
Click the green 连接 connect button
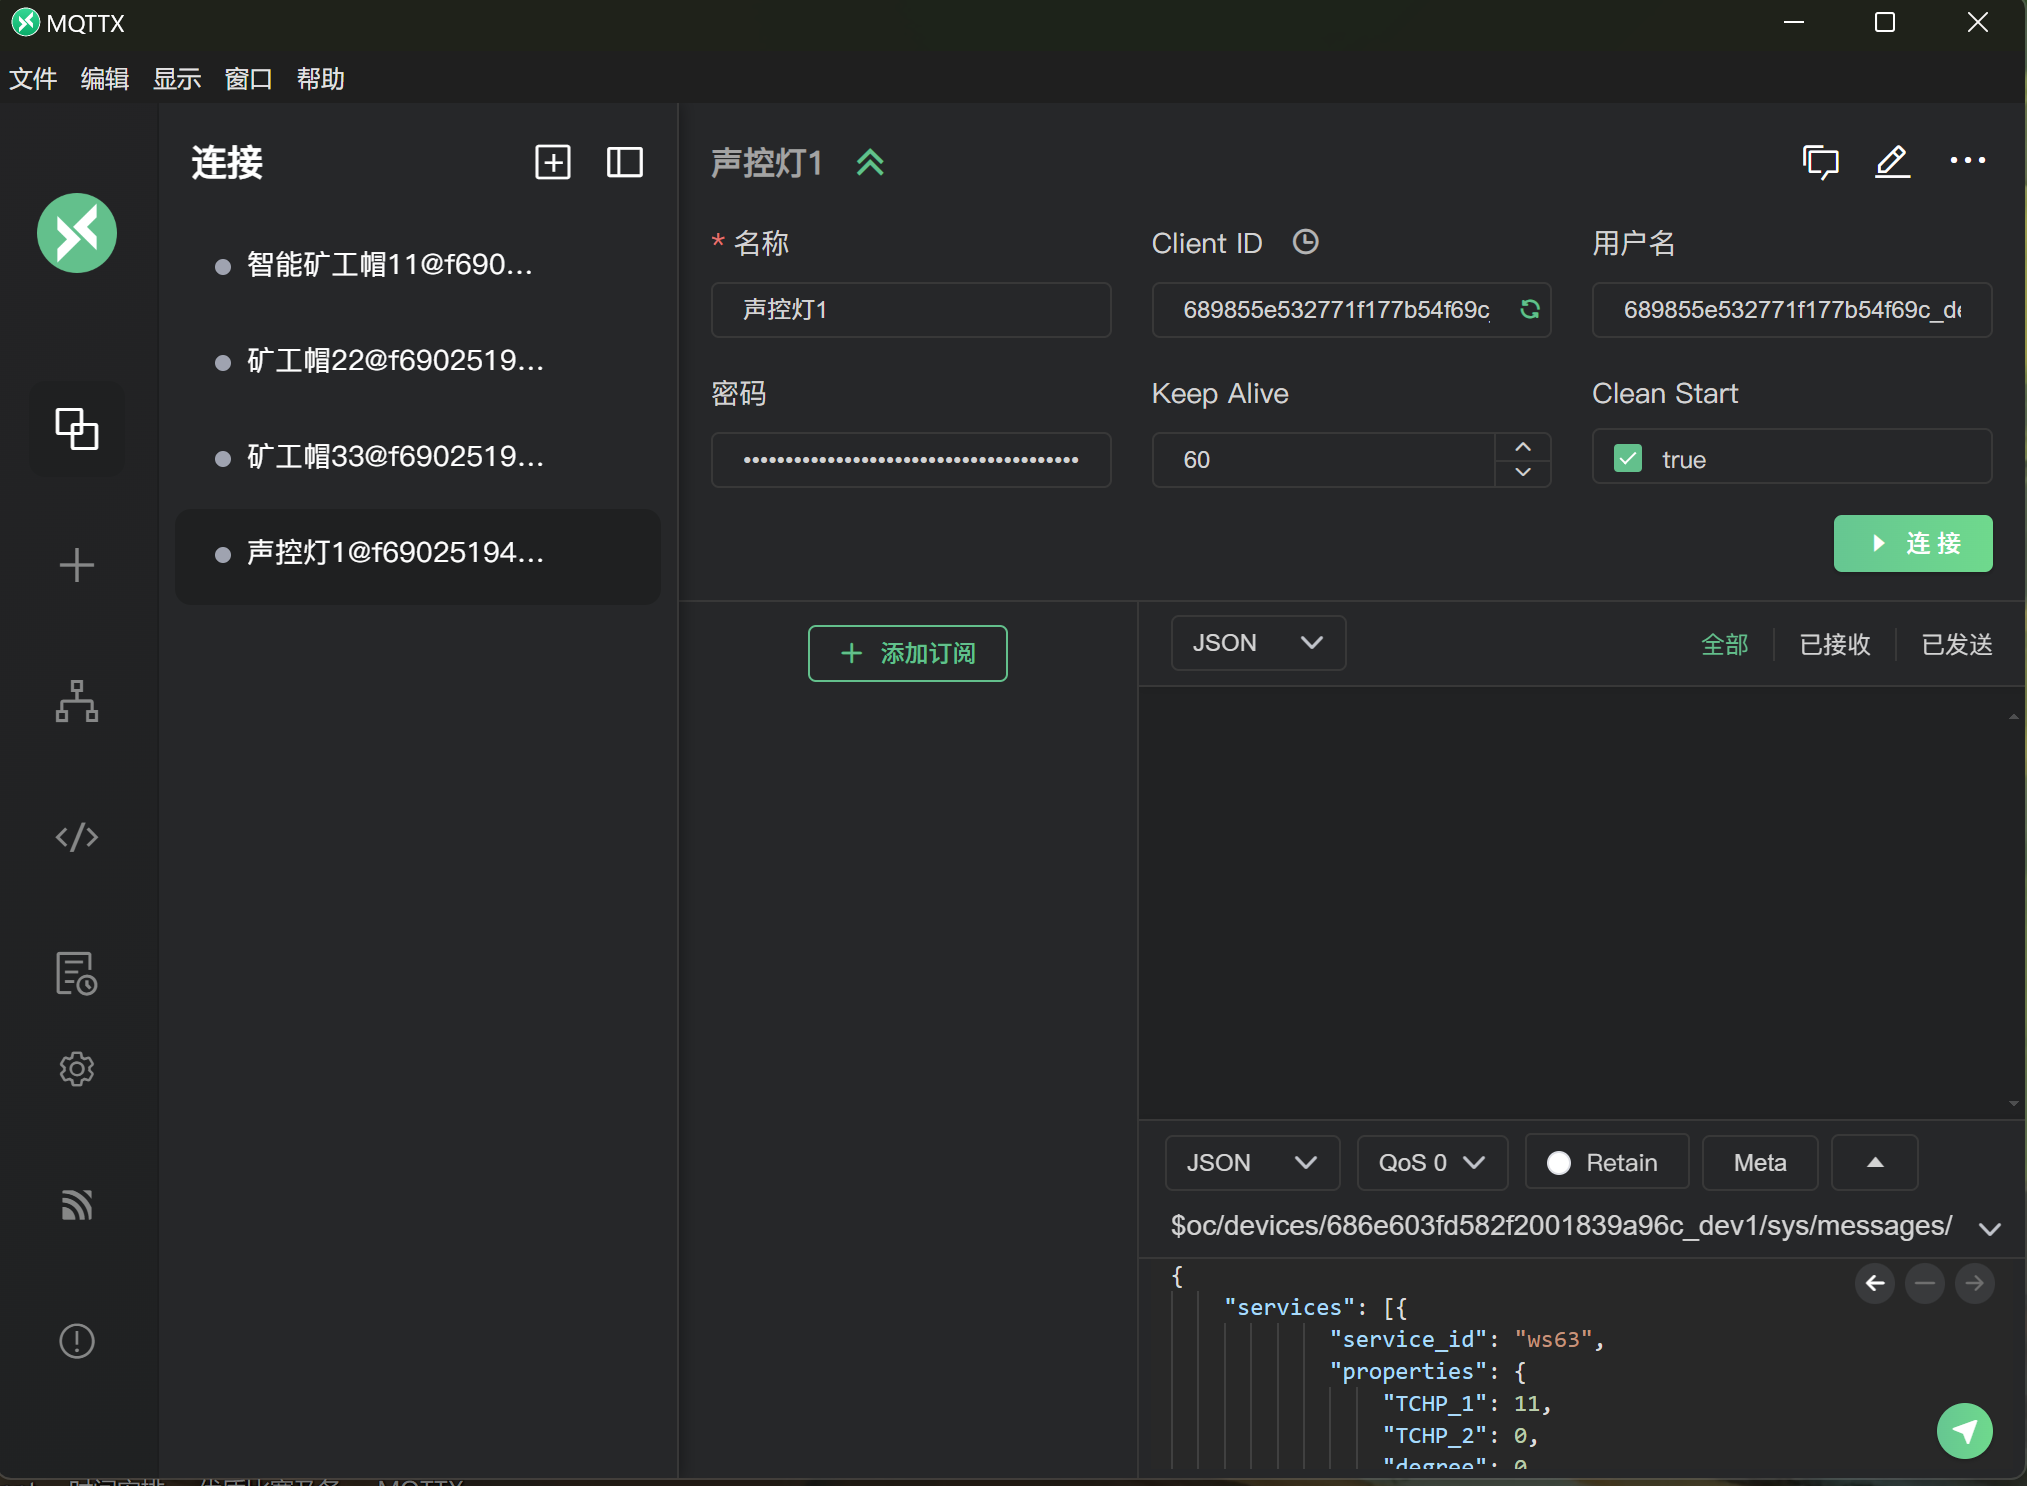1913,543
